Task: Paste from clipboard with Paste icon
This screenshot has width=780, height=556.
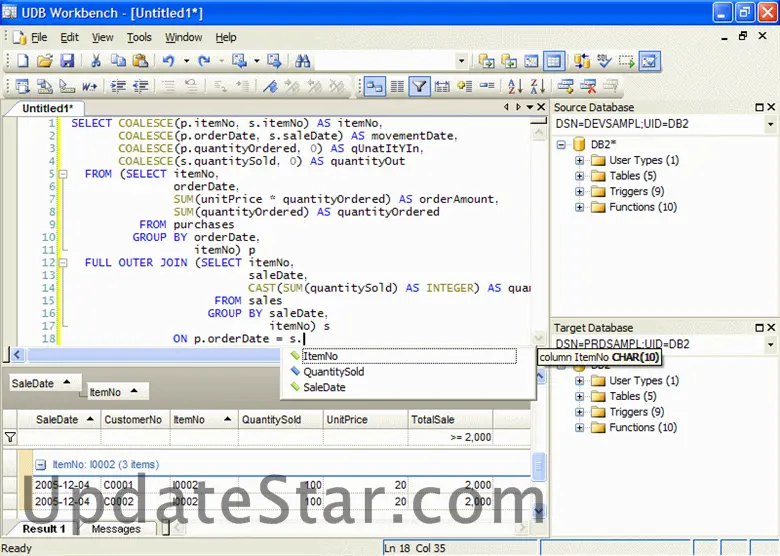Action: tap(140, 61)
